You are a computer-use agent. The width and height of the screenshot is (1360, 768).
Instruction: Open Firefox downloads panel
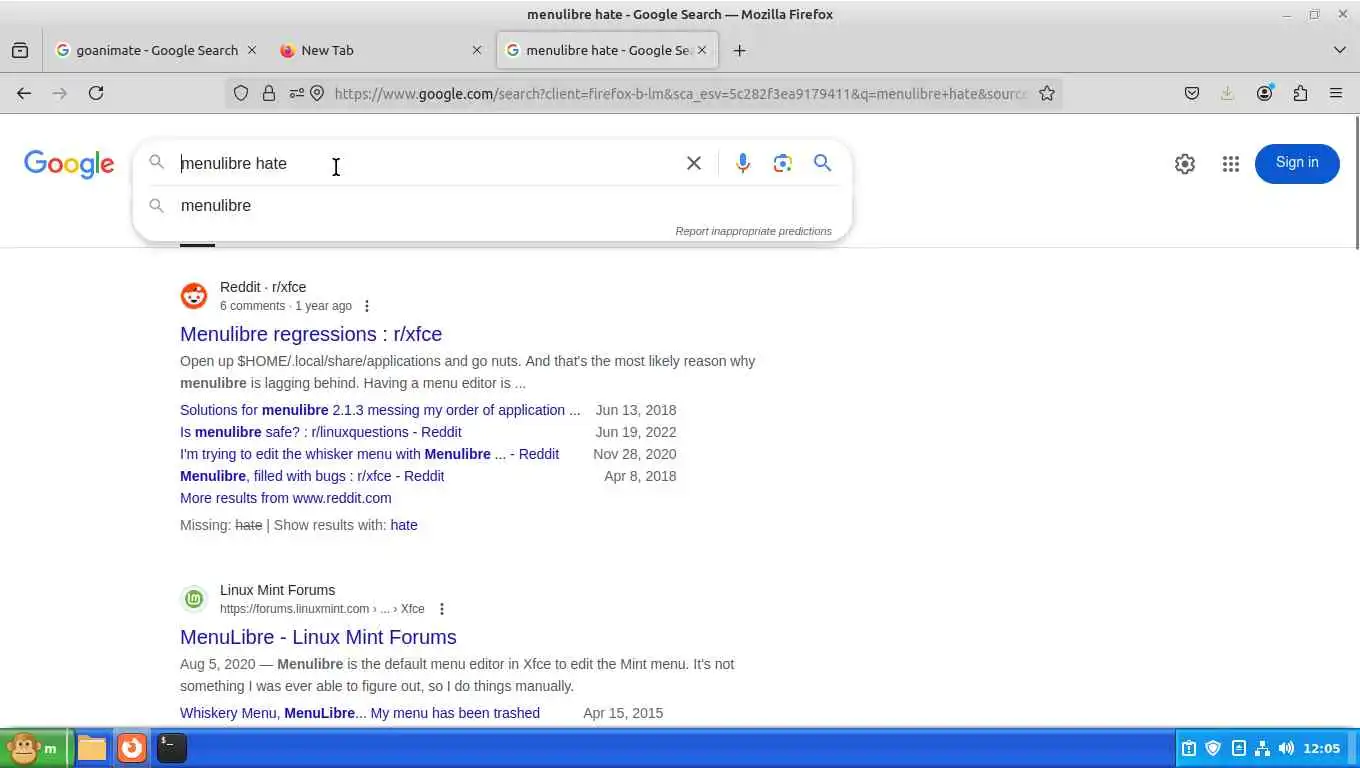1227,93
